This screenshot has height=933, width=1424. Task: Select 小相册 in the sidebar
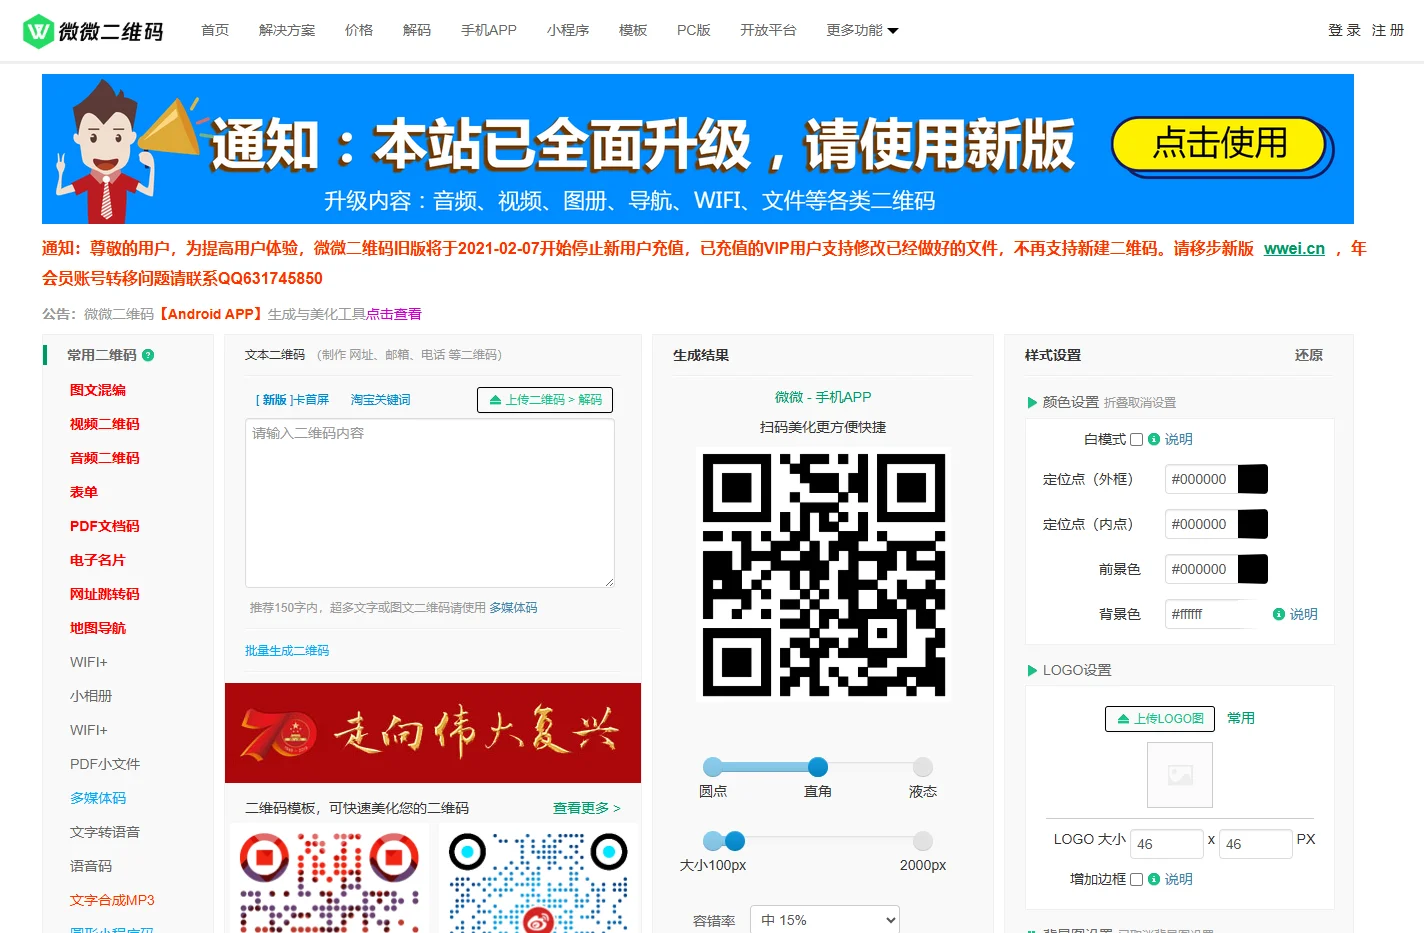coord(91,696)
